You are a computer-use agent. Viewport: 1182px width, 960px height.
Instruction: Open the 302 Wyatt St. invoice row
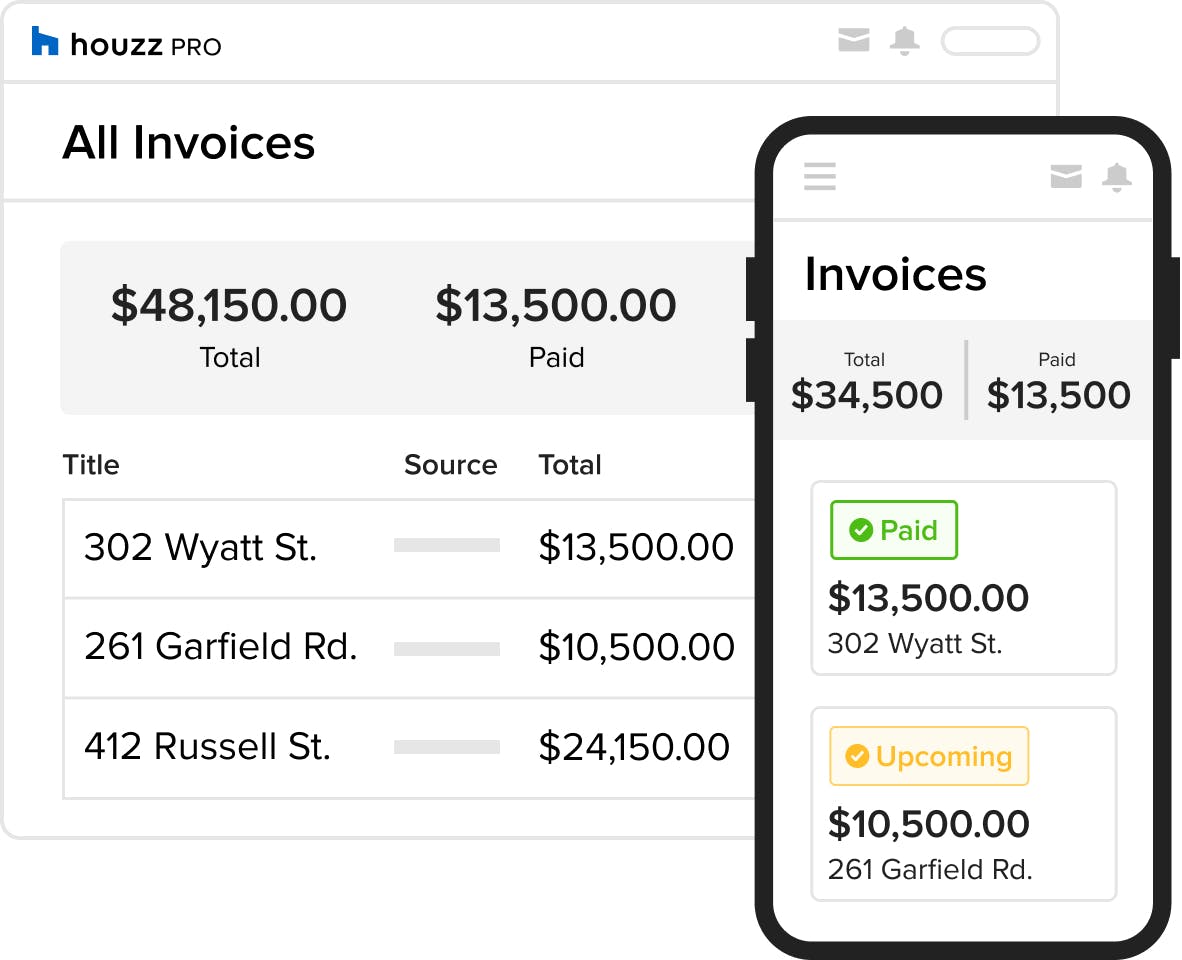pos(200,548)
